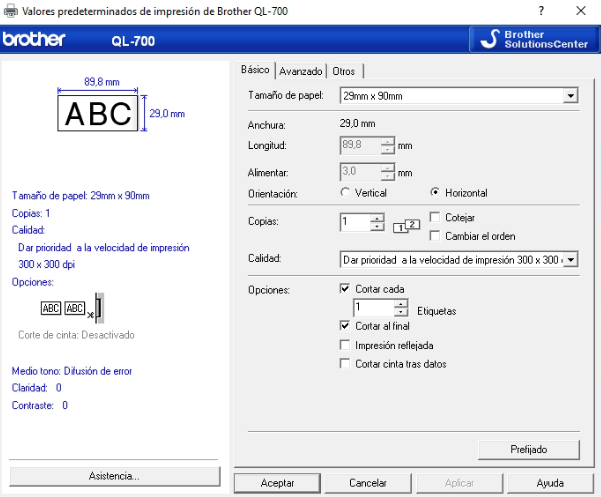Click the help question mark button
This screenshot has width=601, height=497.
tap(541, 11)
